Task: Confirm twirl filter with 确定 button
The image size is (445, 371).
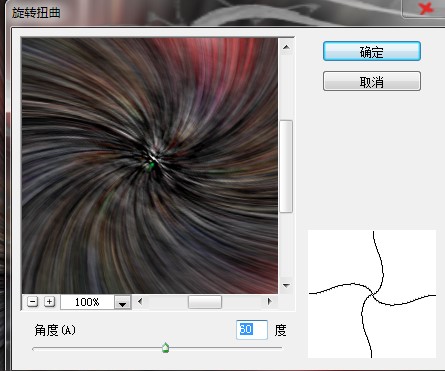Action: tap(372, 51)
